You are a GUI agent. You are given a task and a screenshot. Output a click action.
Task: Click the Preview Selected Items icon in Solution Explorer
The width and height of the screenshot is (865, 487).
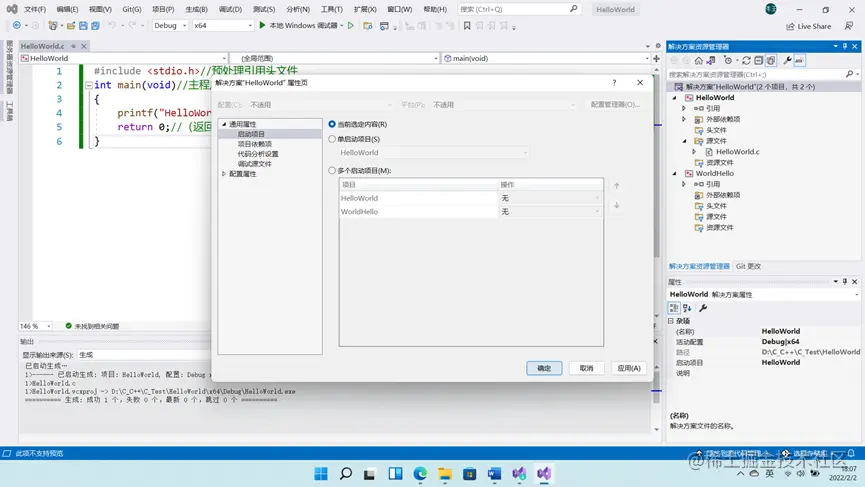[x=799, y=60]
